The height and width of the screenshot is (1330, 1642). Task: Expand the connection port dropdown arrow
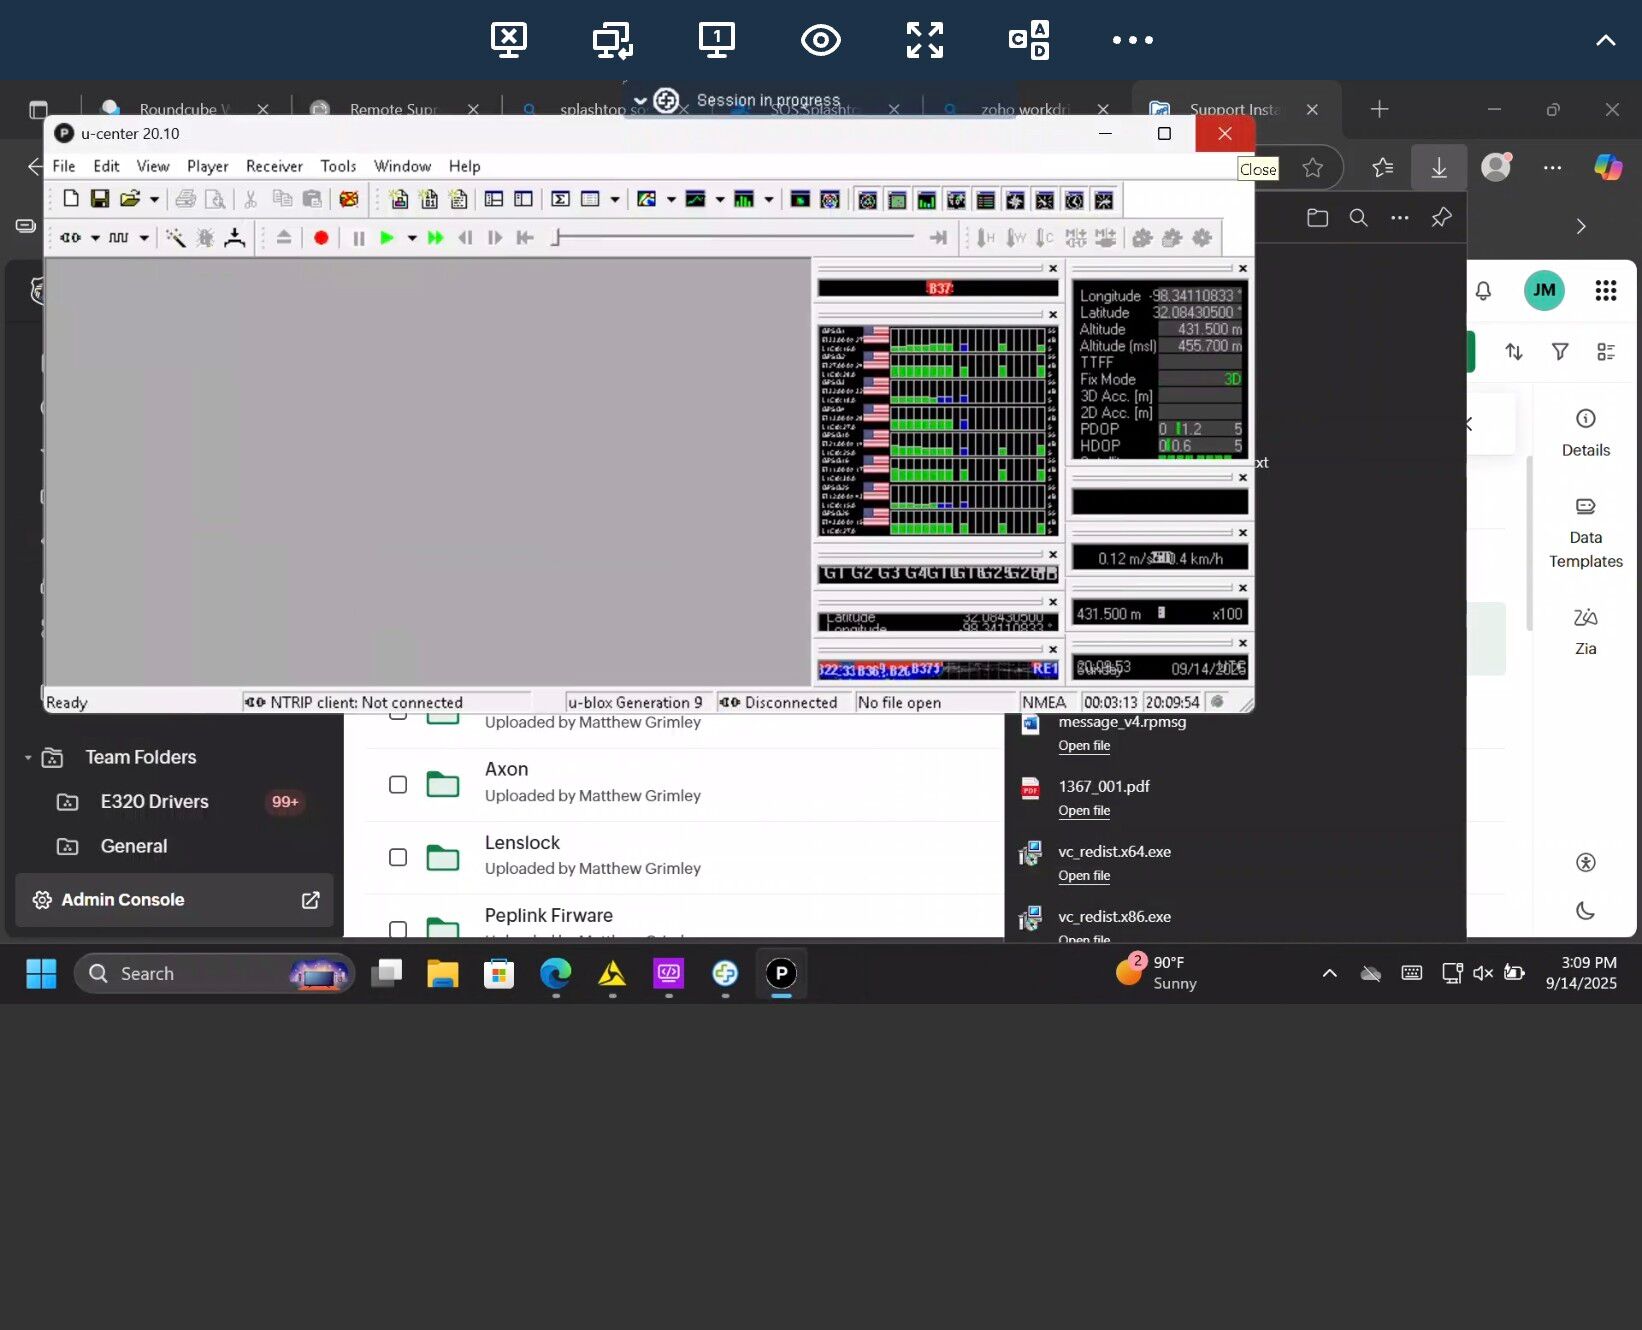tap(95, 238)
